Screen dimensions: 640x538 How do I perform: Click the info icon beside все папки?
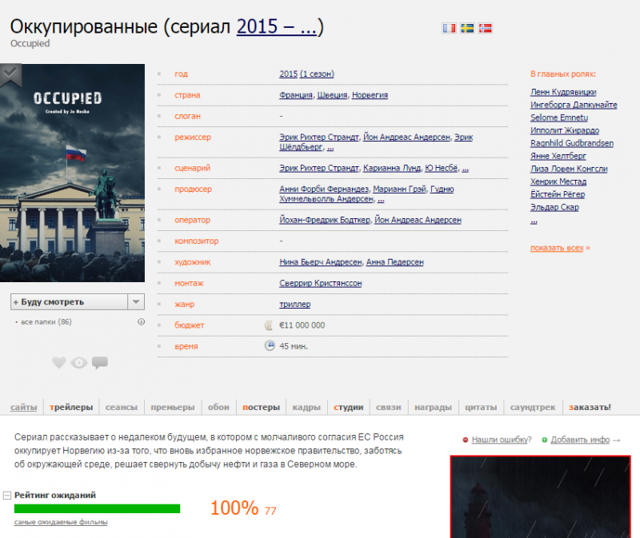click(x=141, y=322)
